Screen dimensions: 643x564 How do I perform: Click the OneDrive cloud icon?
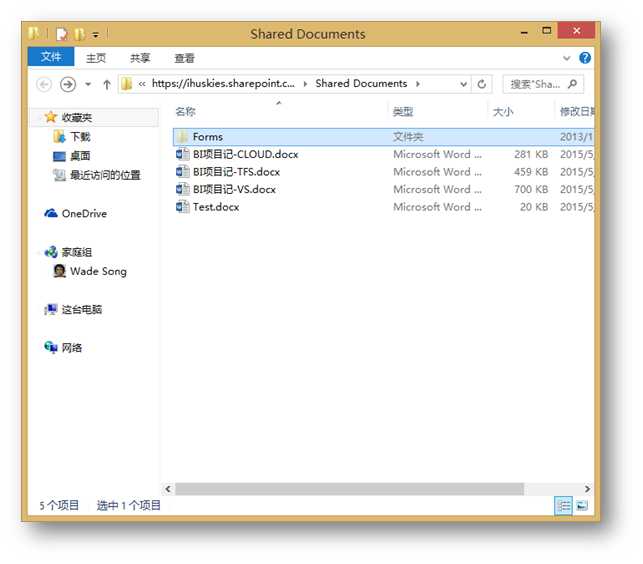coord(50,213)
